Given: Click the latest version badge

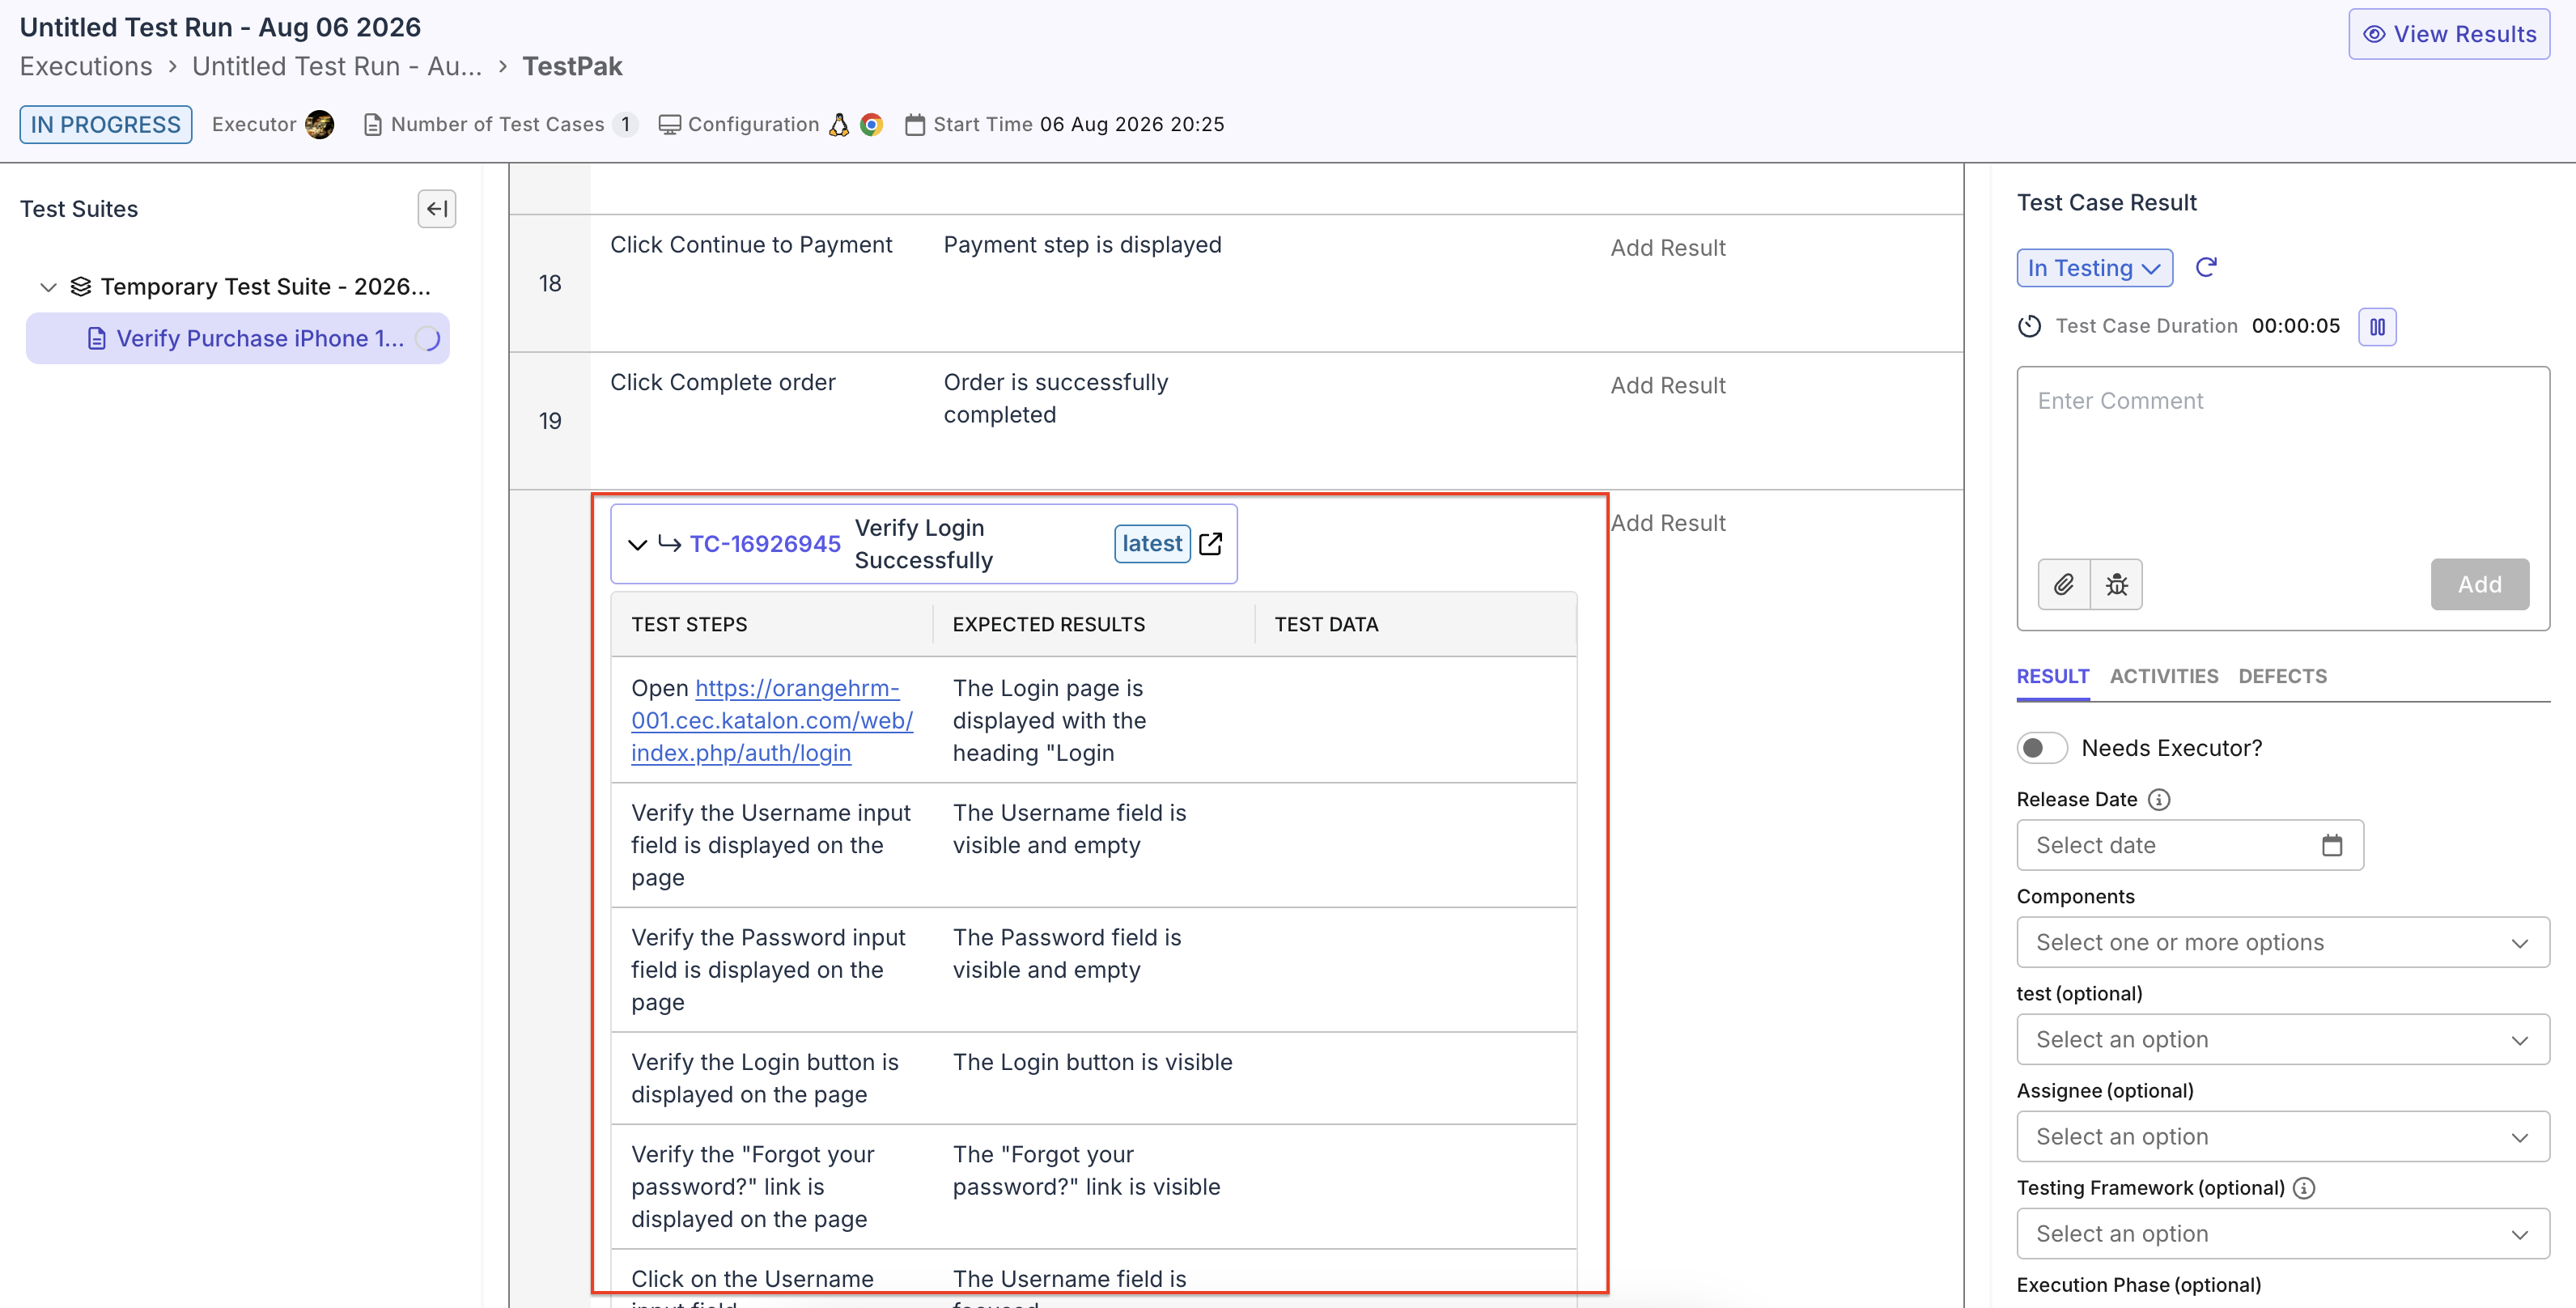Looking at the screenshot, I should (1152, 543).
